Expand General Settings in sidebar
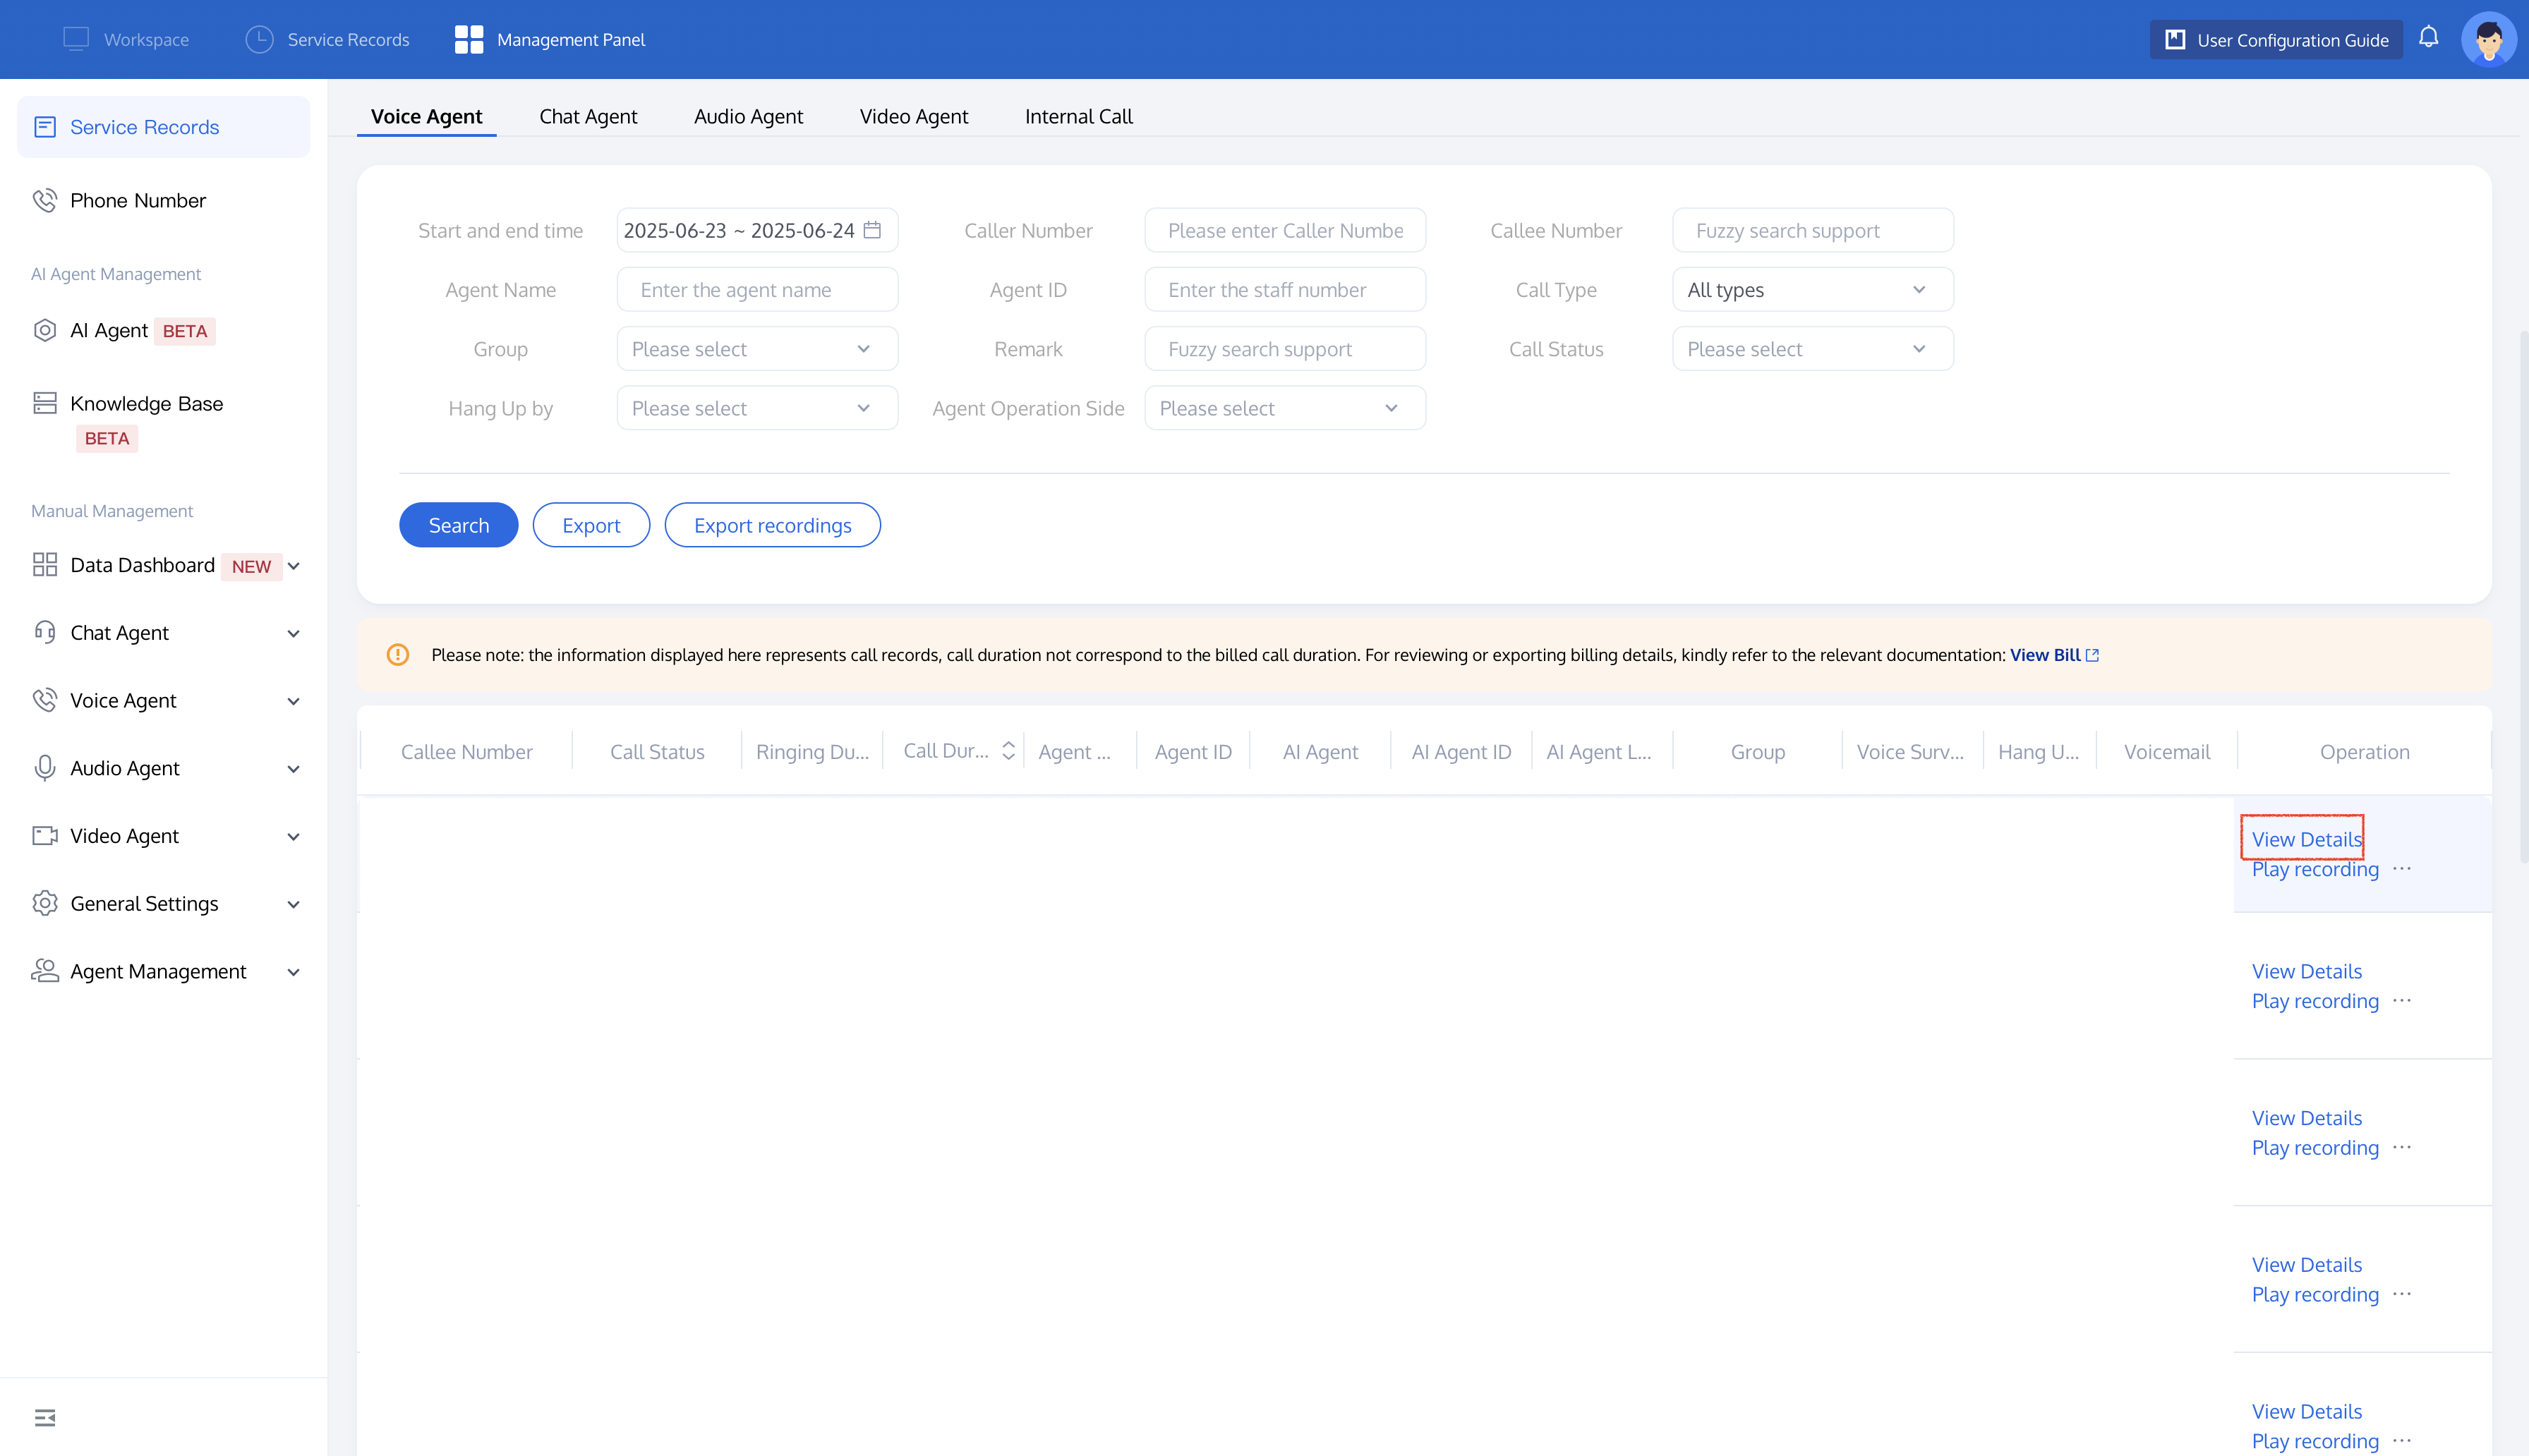2529x1456 pixels. (x=293, y=904)
